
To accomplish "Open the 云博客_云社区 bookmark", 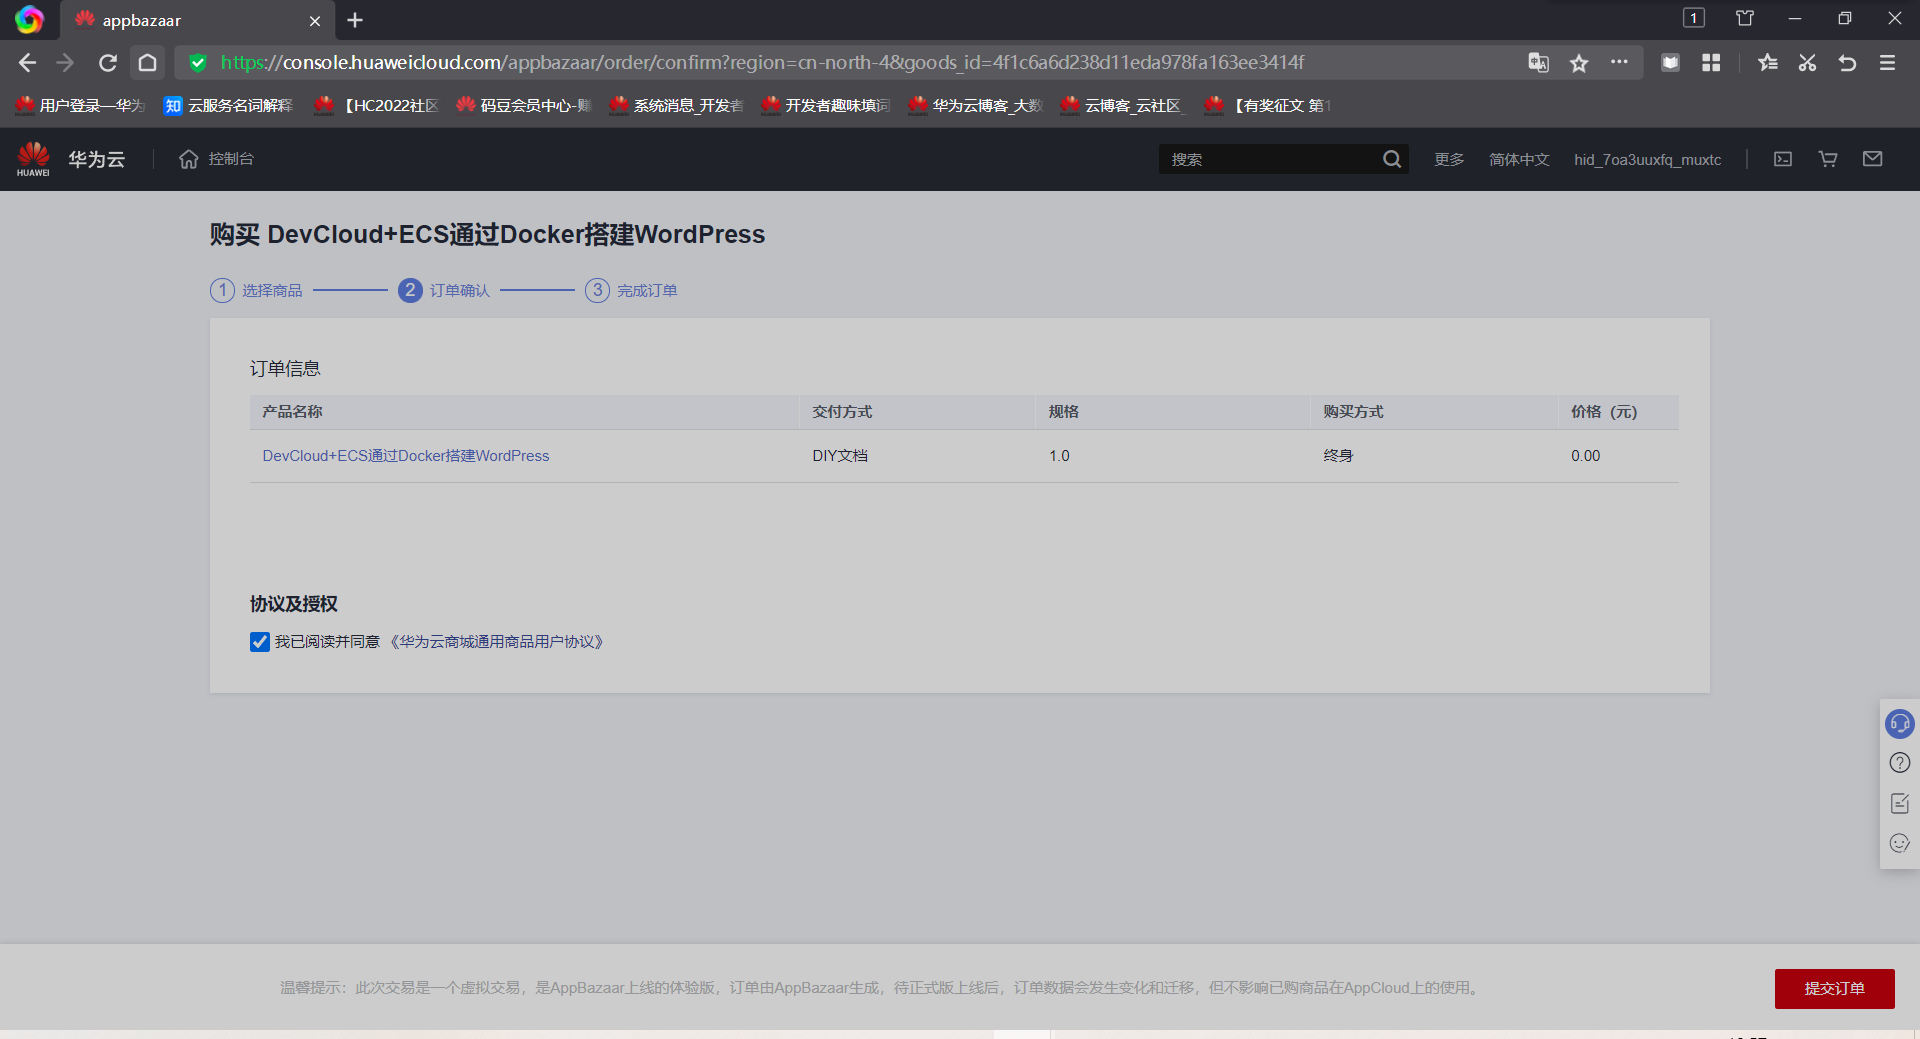I will pyautogui.click(x=1123, y=105).
